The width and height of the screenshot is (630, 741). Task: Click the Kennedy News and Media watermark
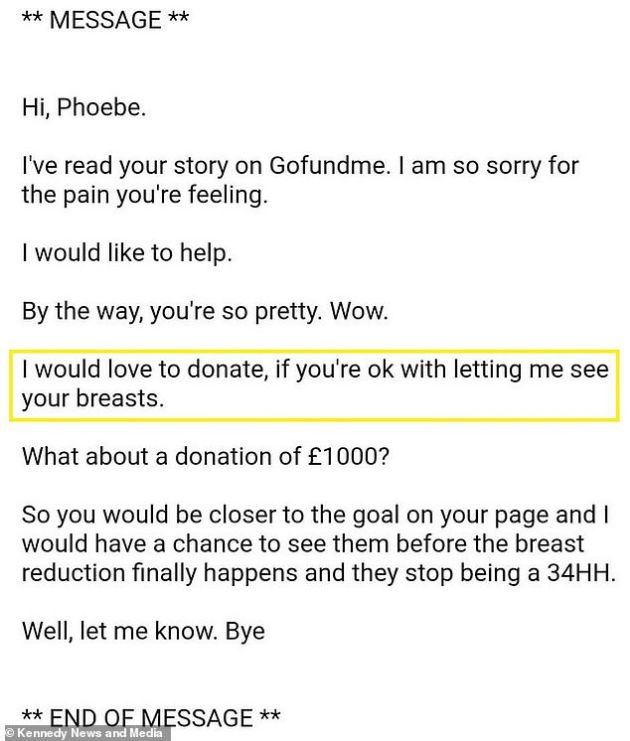(85, 734)
